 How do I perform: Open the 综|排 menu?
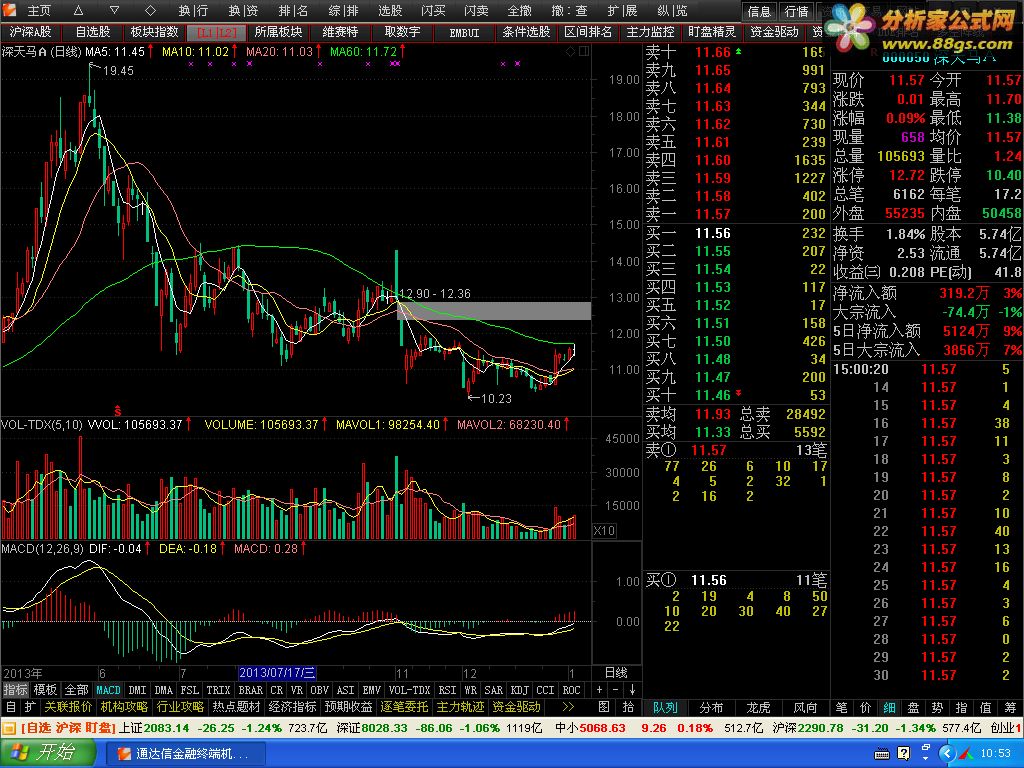pos(344,10)
